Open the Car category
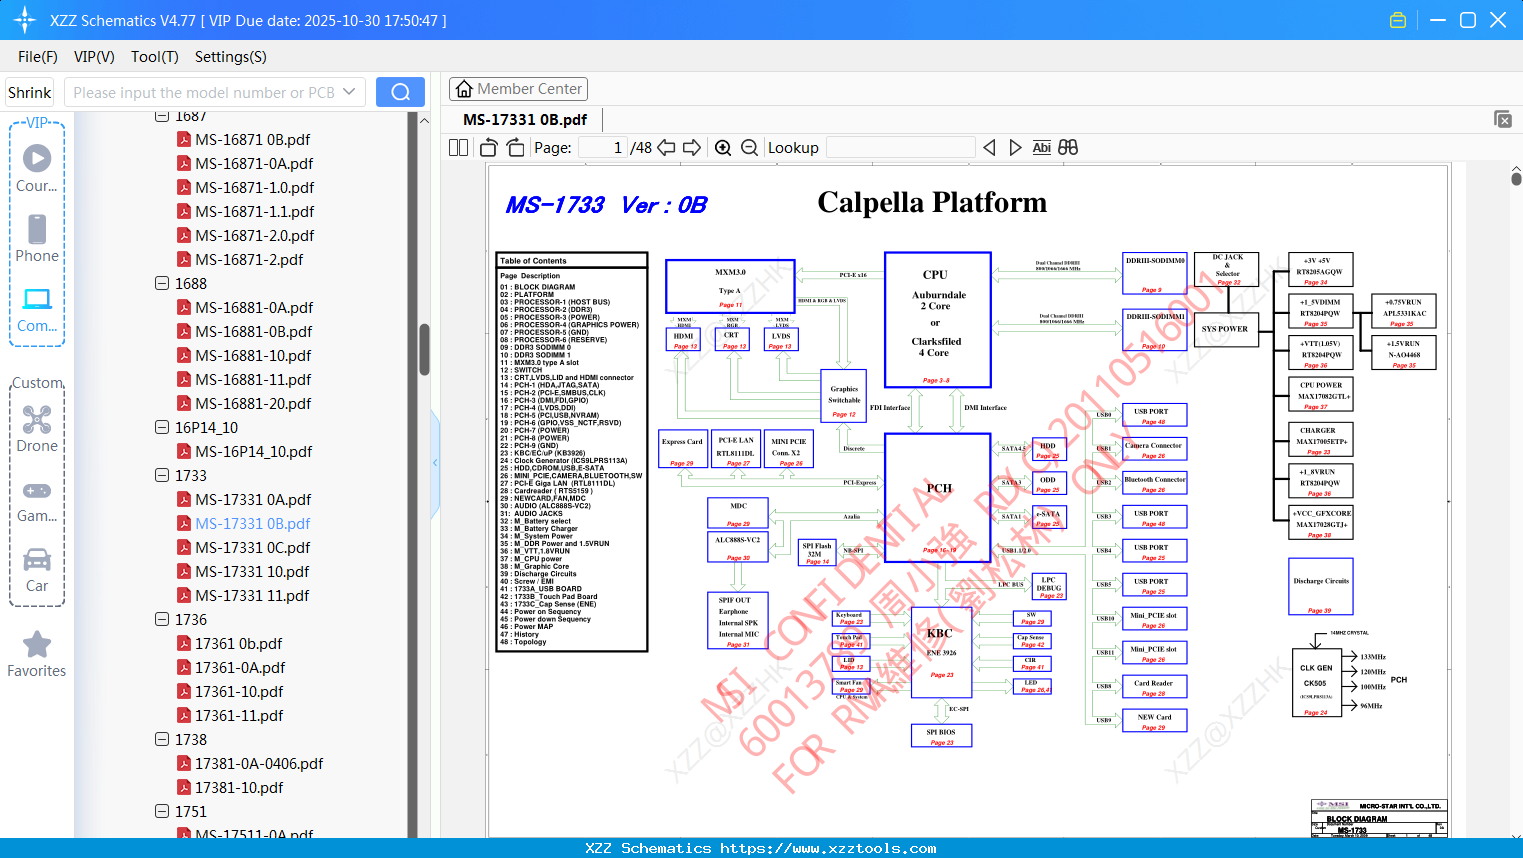 tap(37, 570)
